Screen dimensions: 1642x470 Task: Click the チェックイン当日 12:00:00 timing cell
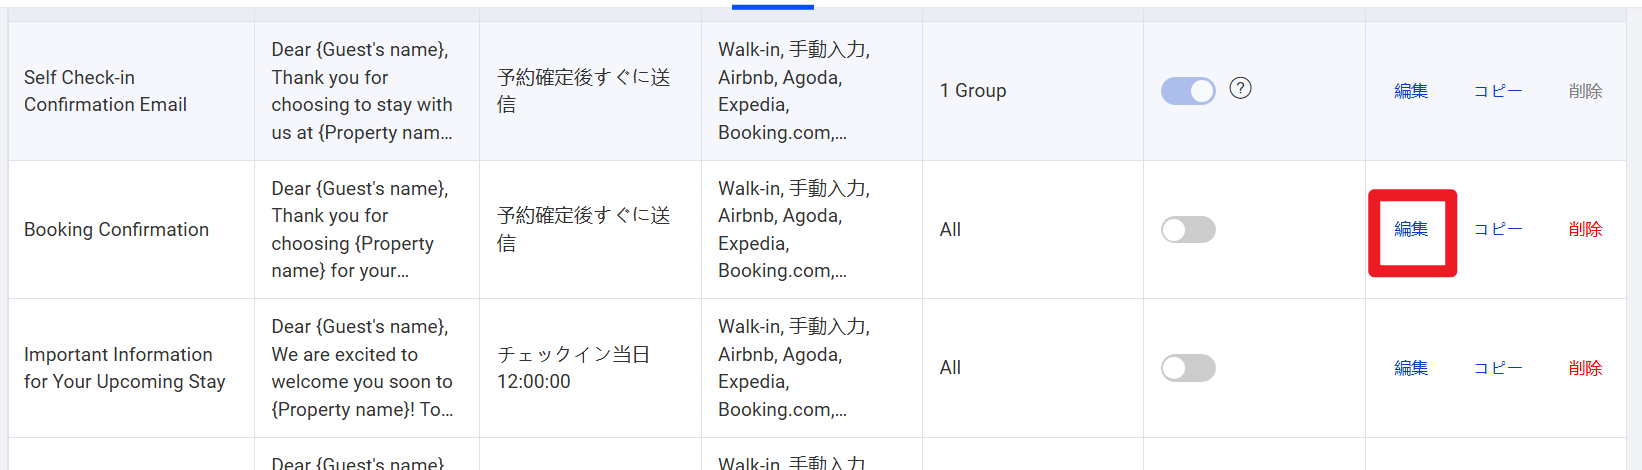[574, 368]
